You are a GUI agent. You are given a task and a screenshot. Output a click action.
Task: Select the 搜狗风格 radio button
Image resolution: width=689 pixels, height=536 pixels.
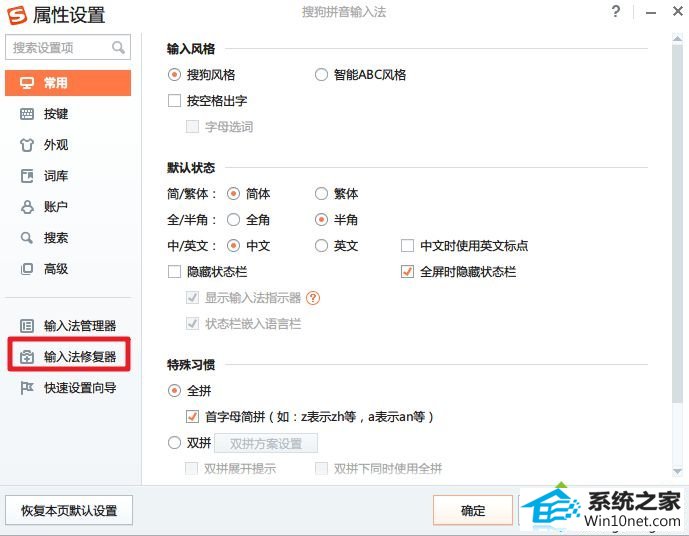[x=174, y=75]
